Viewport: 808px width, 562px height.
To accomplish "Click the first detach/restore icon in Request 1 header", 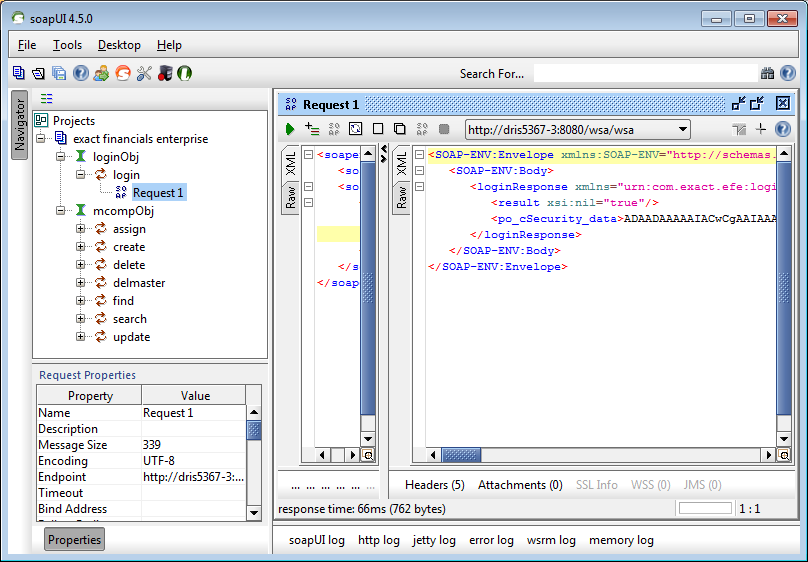I will click(738, 104).
